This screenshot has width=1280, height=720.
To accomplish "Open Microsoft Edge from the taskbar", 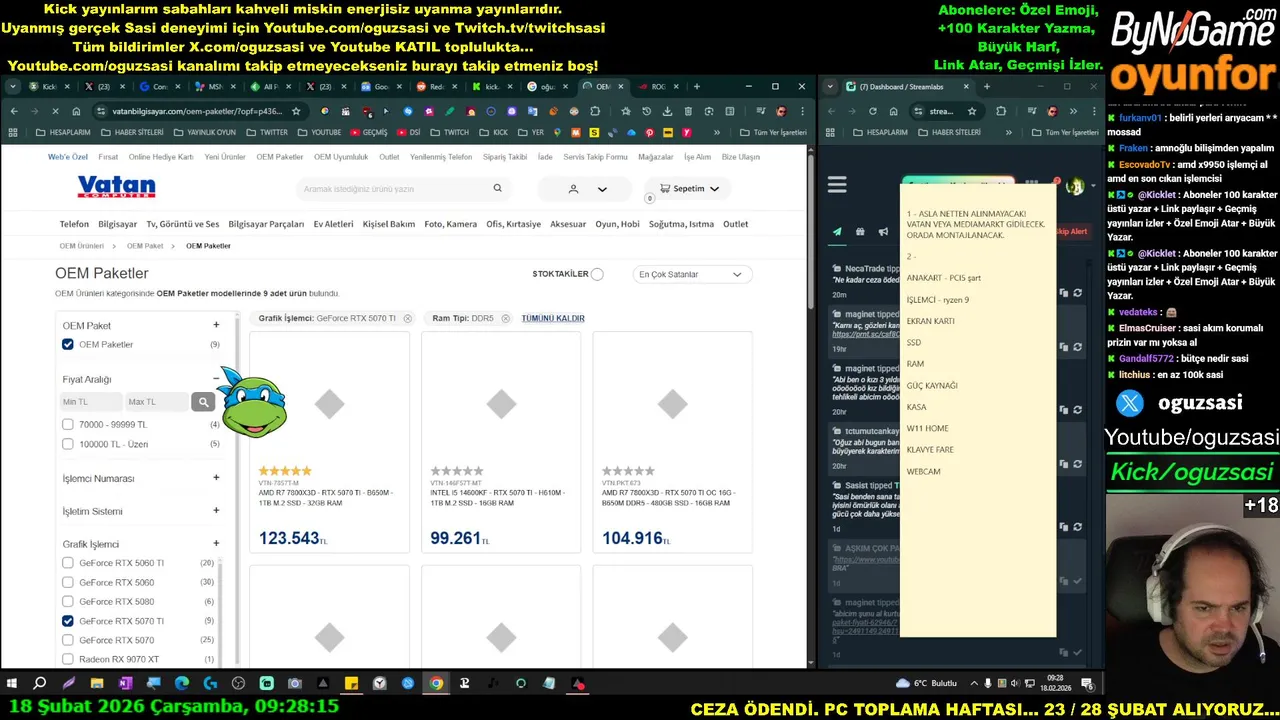I will 182,684.
